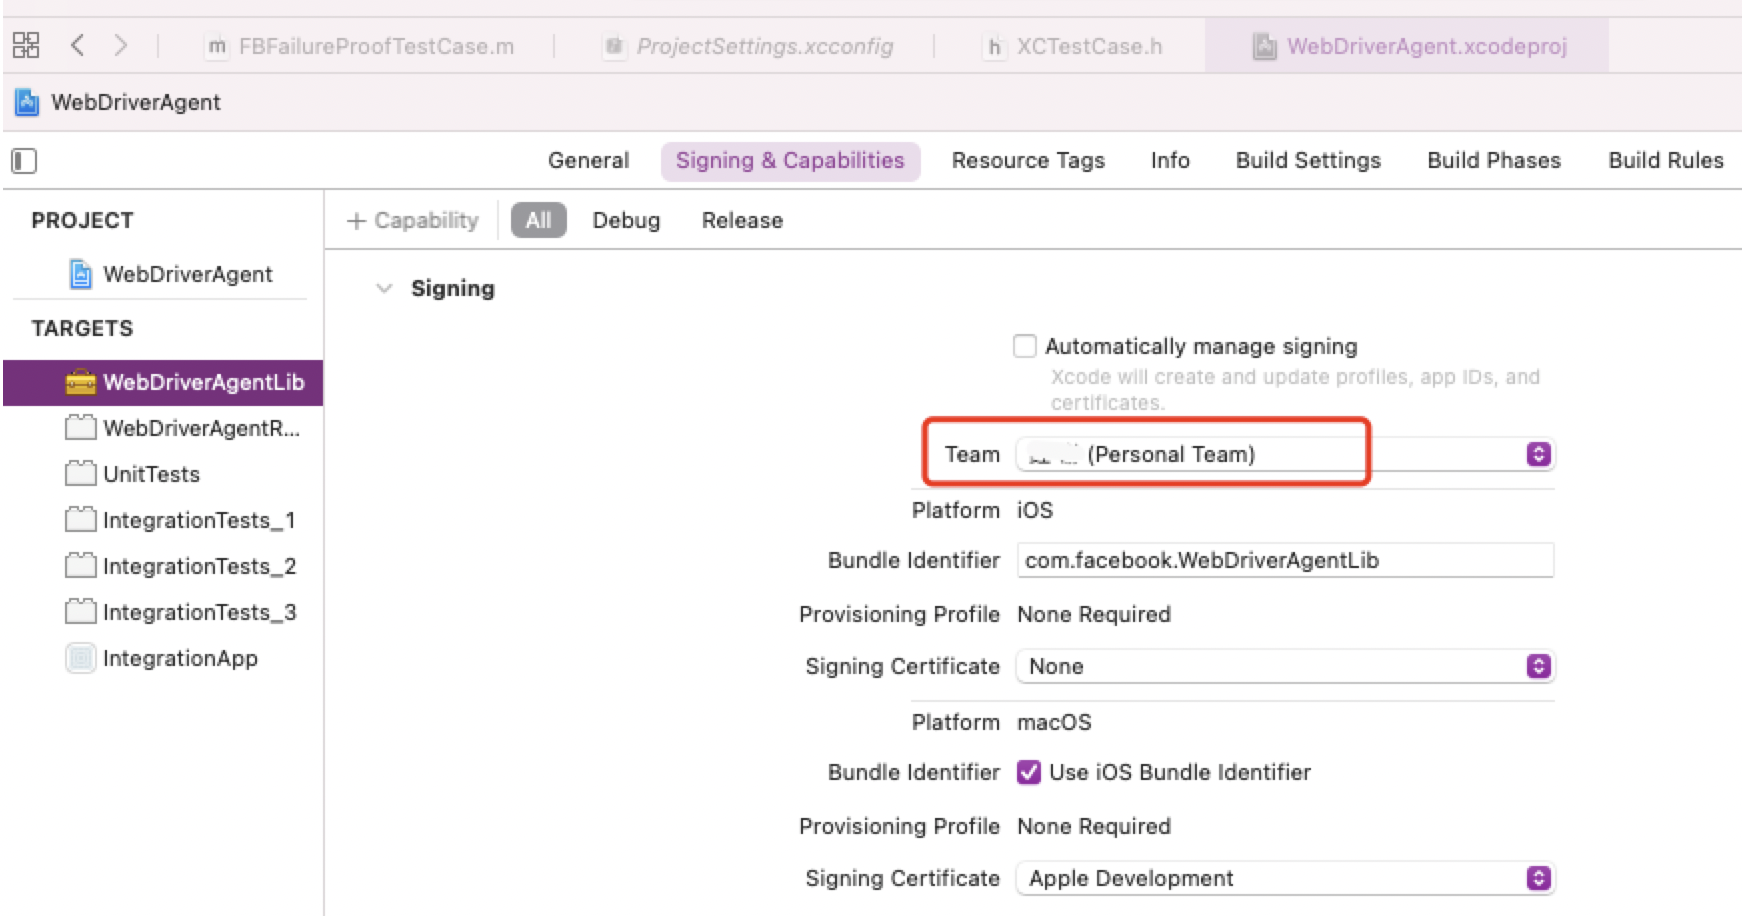Open iOS Signing Certificate dropdown showing None
1742x916 pixels.
pos(1285,666)
